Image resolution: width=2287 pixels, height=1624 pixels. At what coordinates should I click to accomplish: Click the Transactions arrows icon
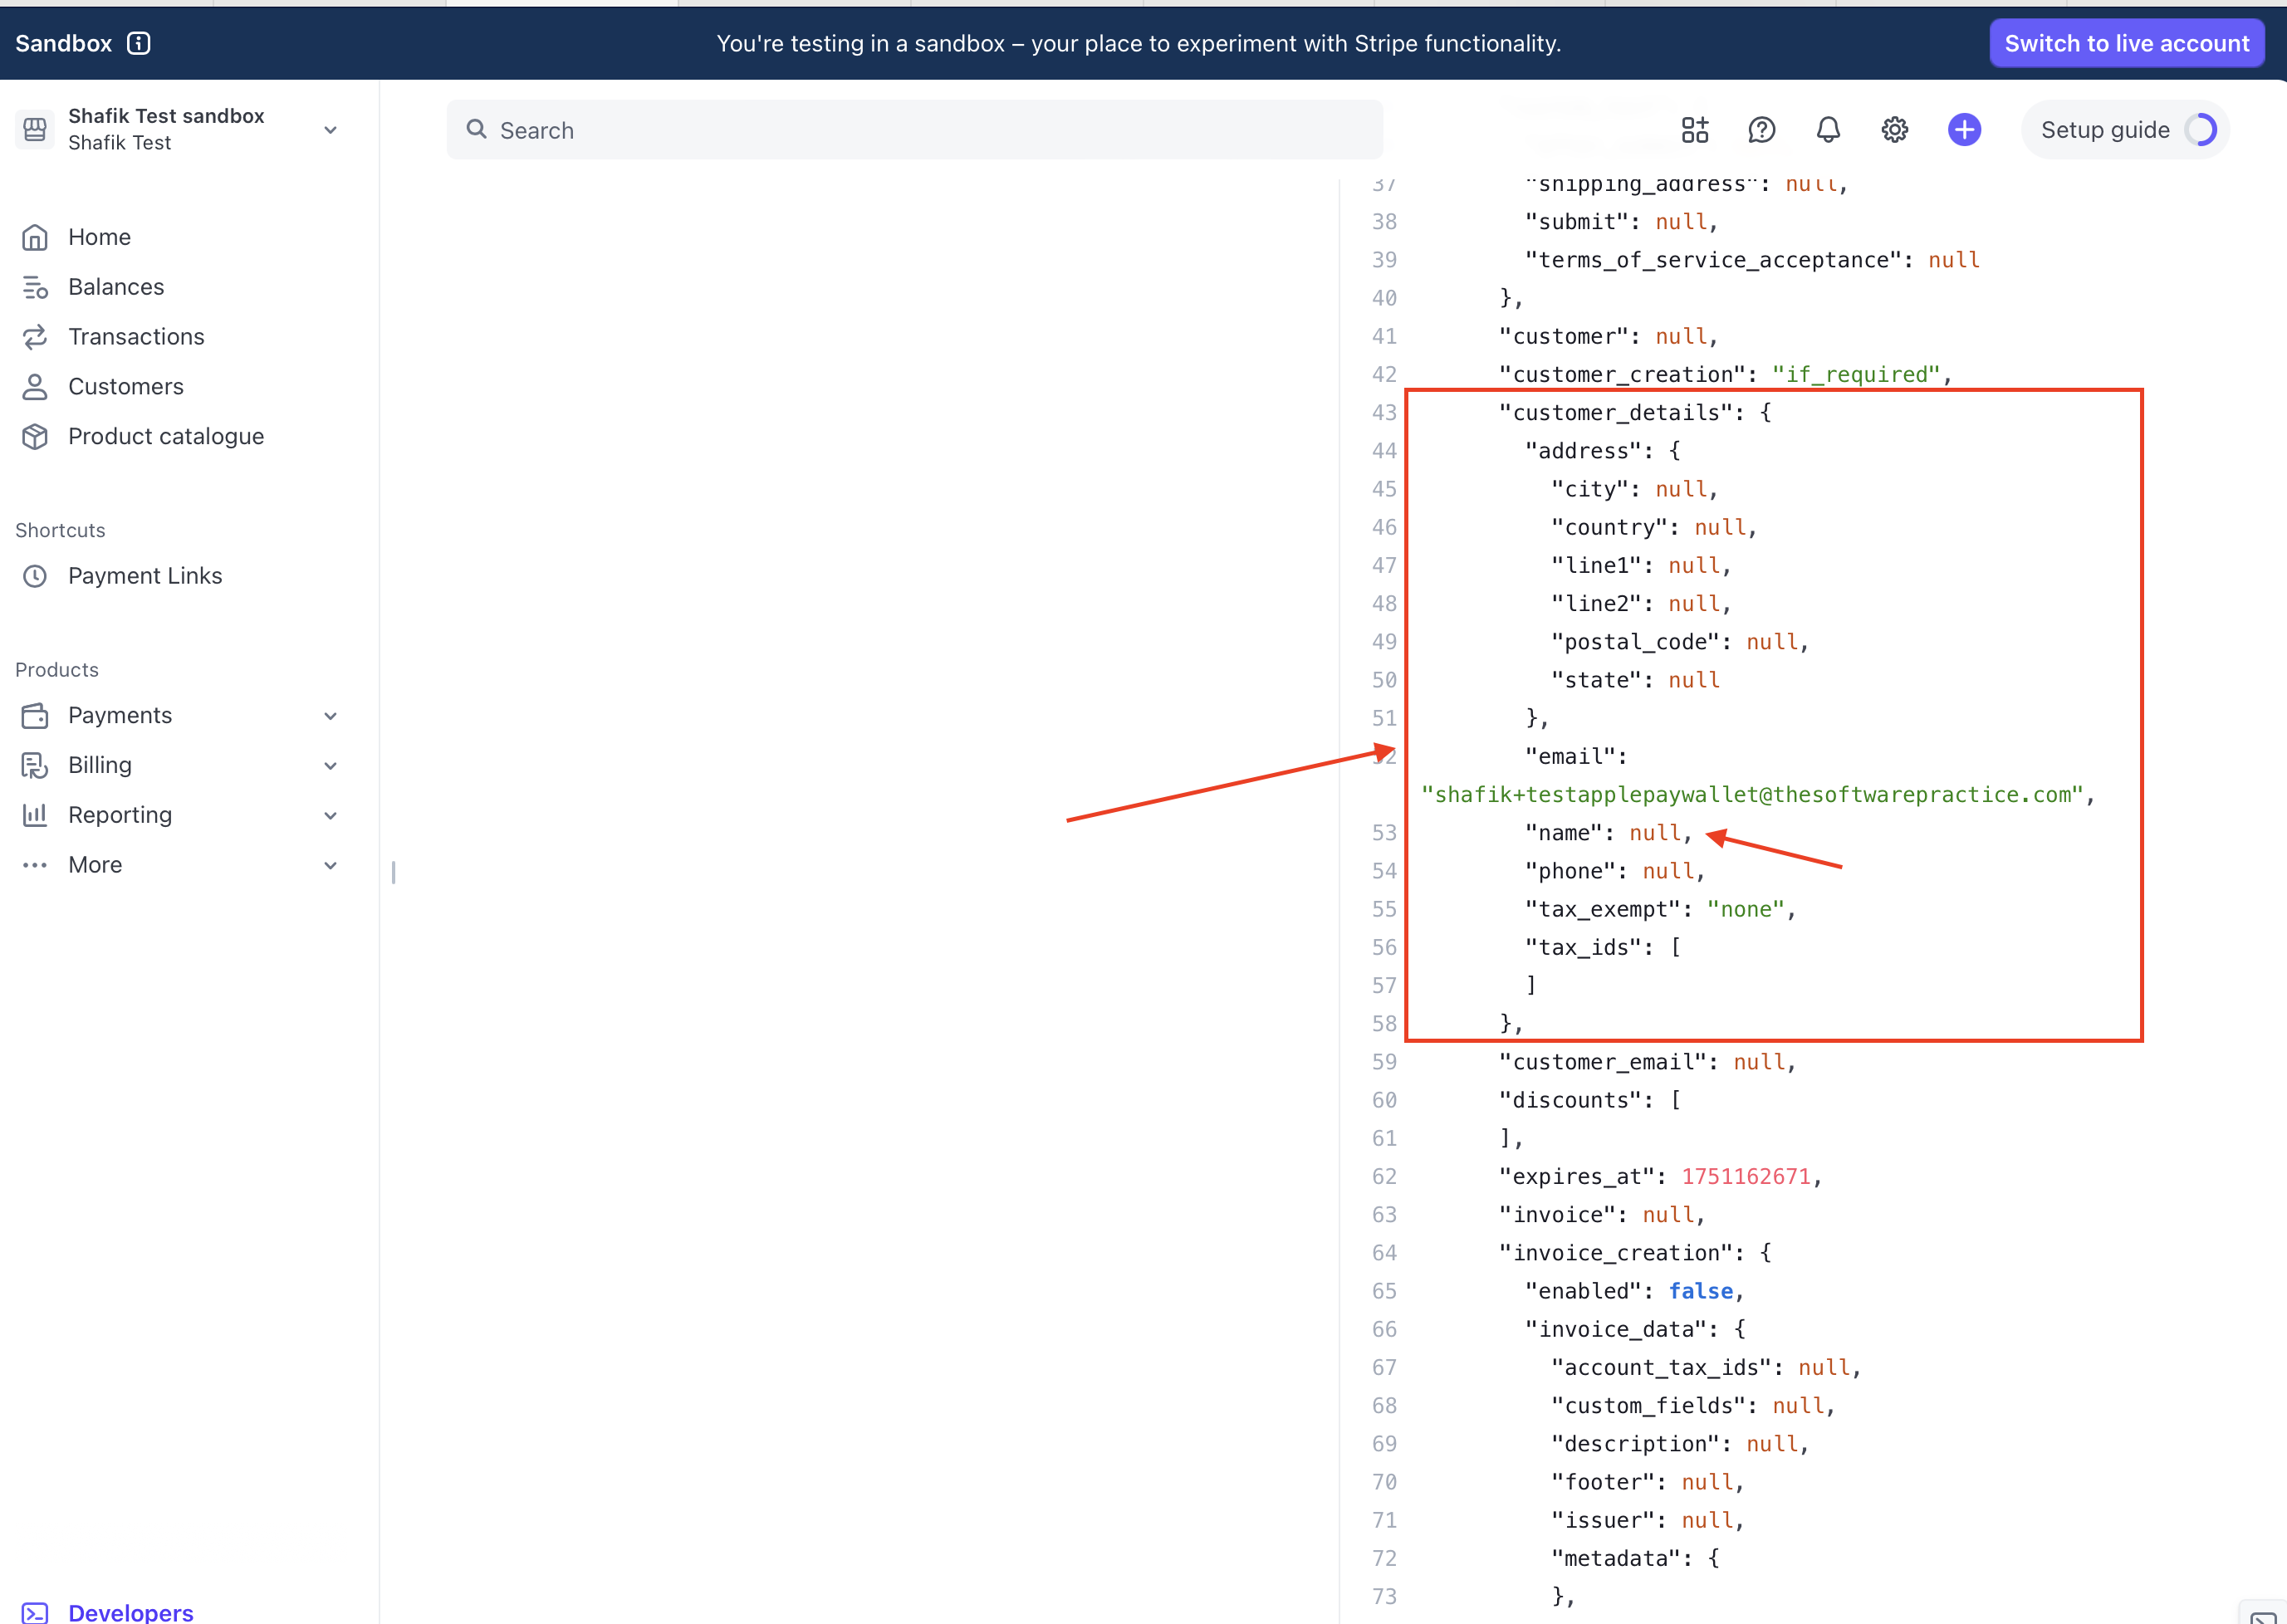tap(35, 337)
